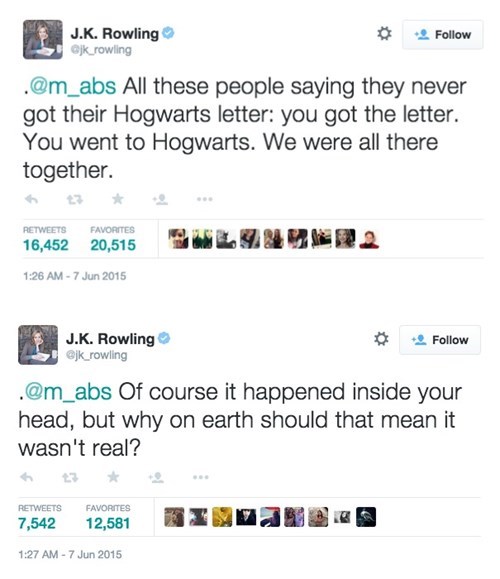
Task: Open more options dots under second tweet
Action: (x=201, y=477)
